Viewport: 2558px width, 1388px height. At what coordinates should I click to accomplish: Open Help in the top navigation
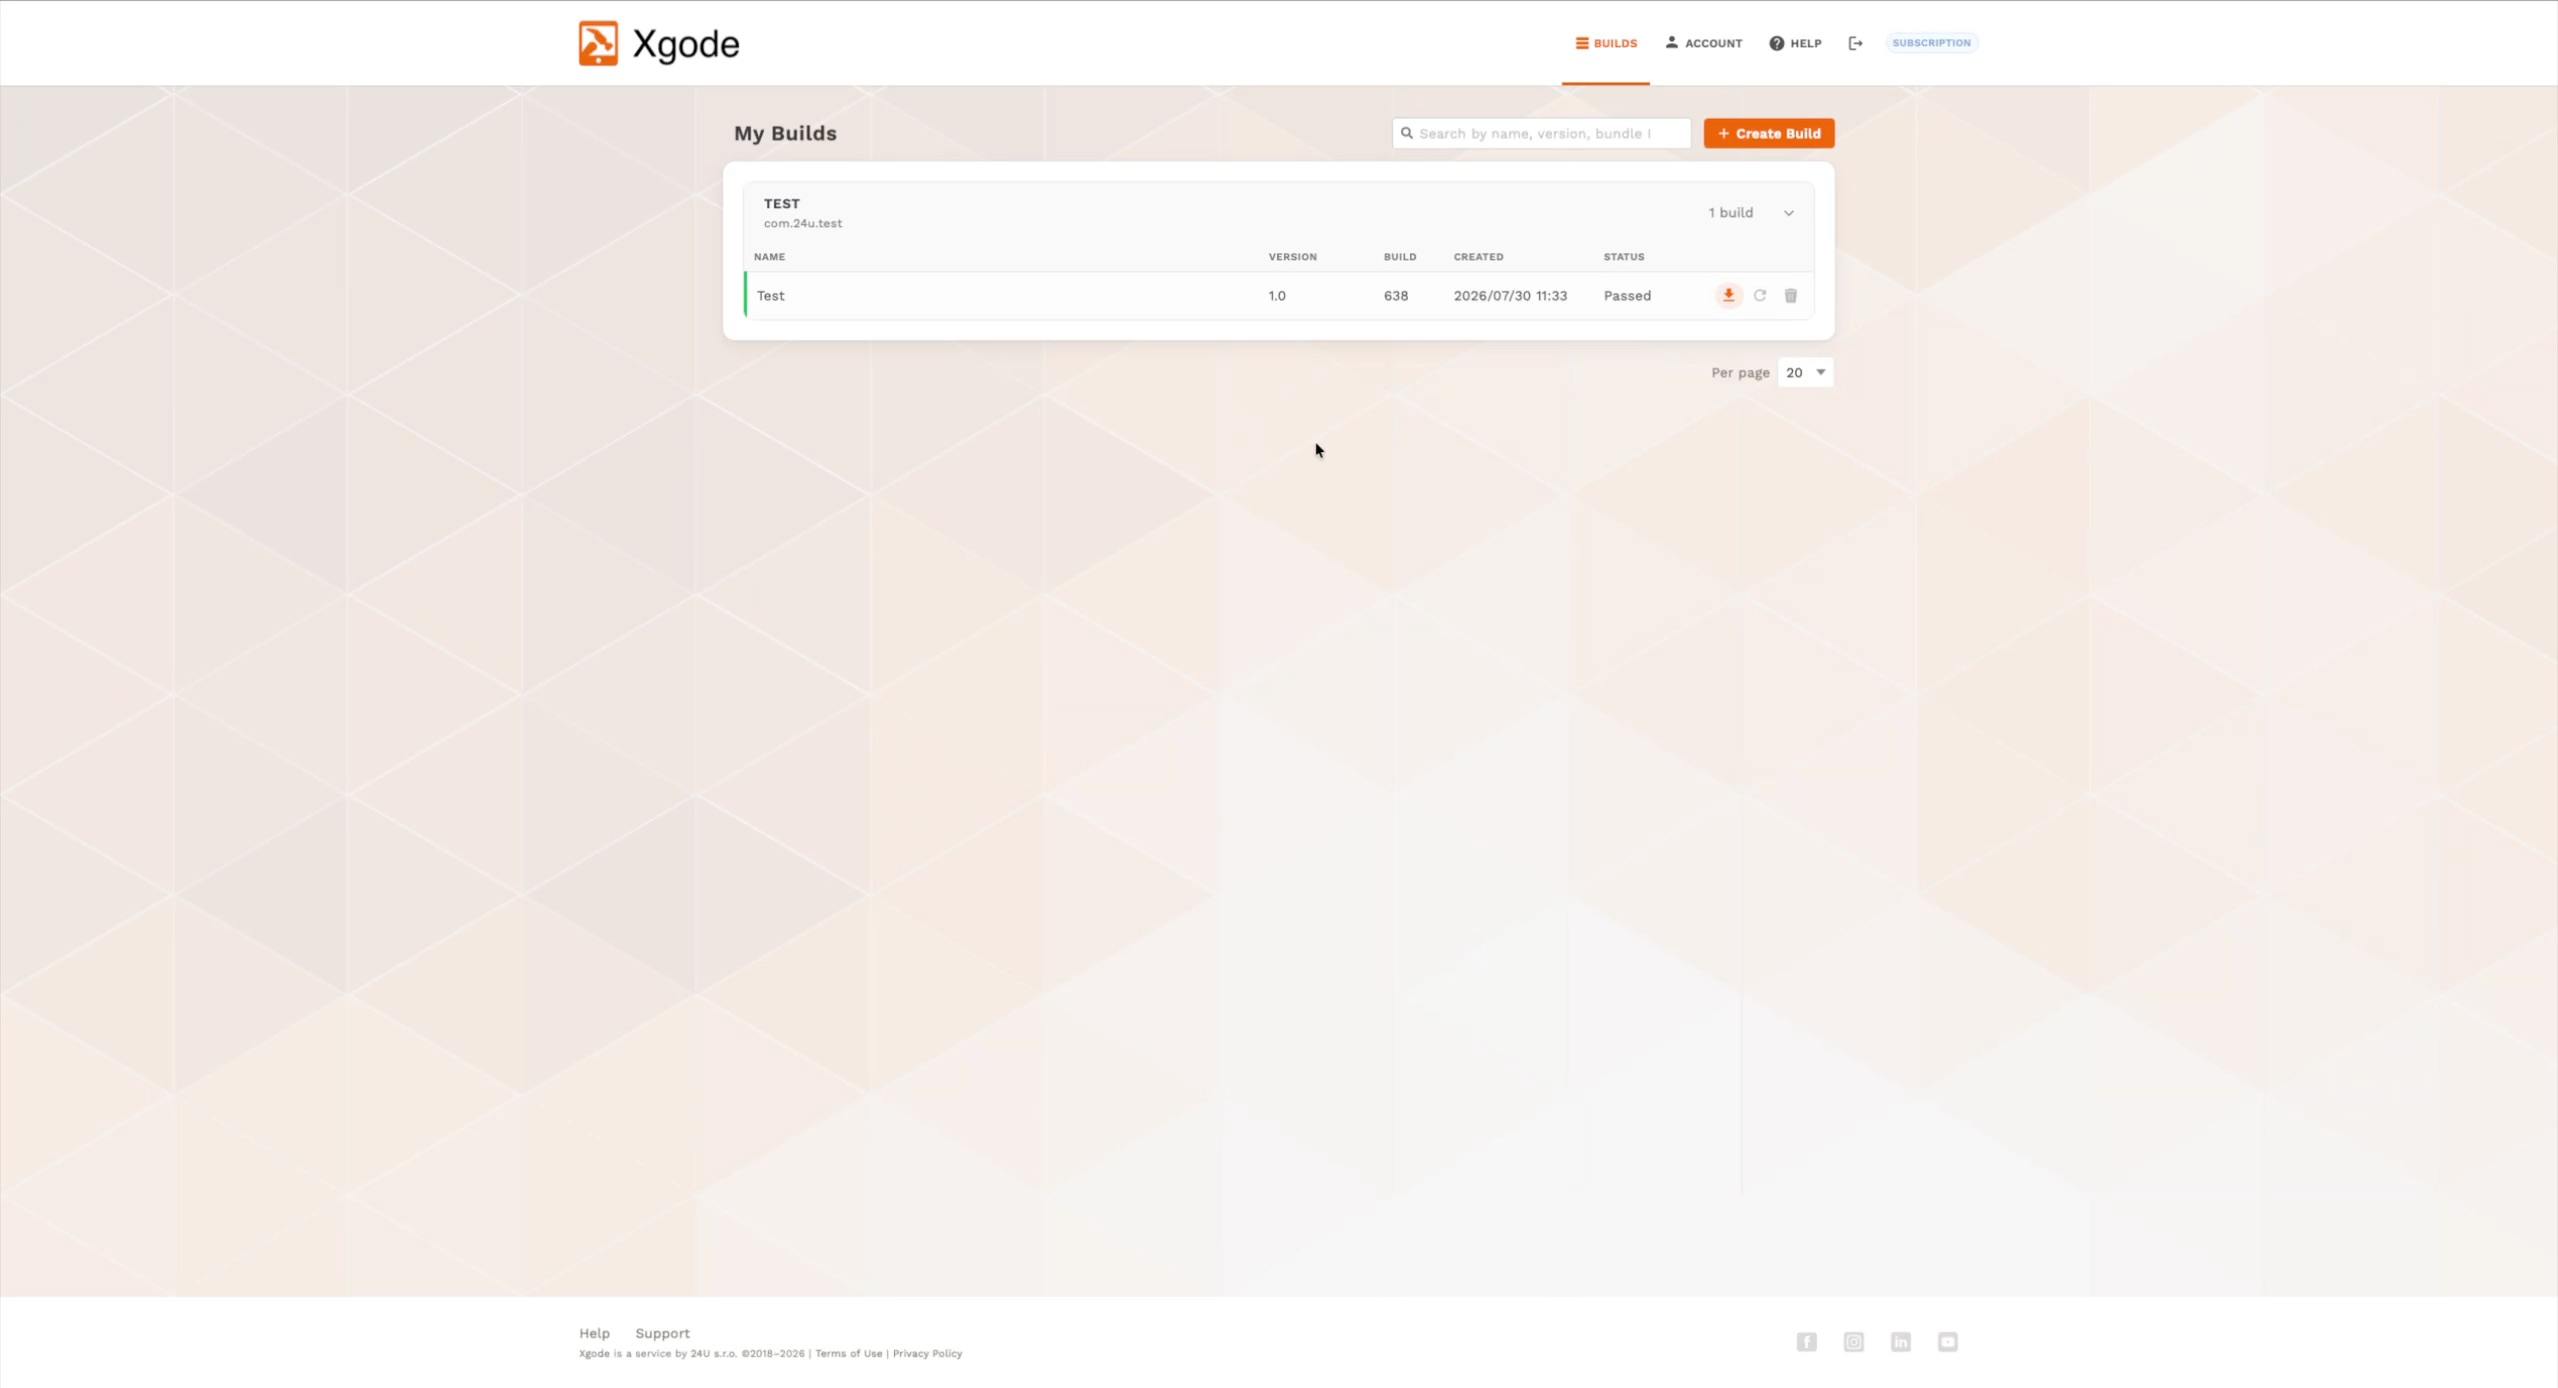click(1795, 43)
